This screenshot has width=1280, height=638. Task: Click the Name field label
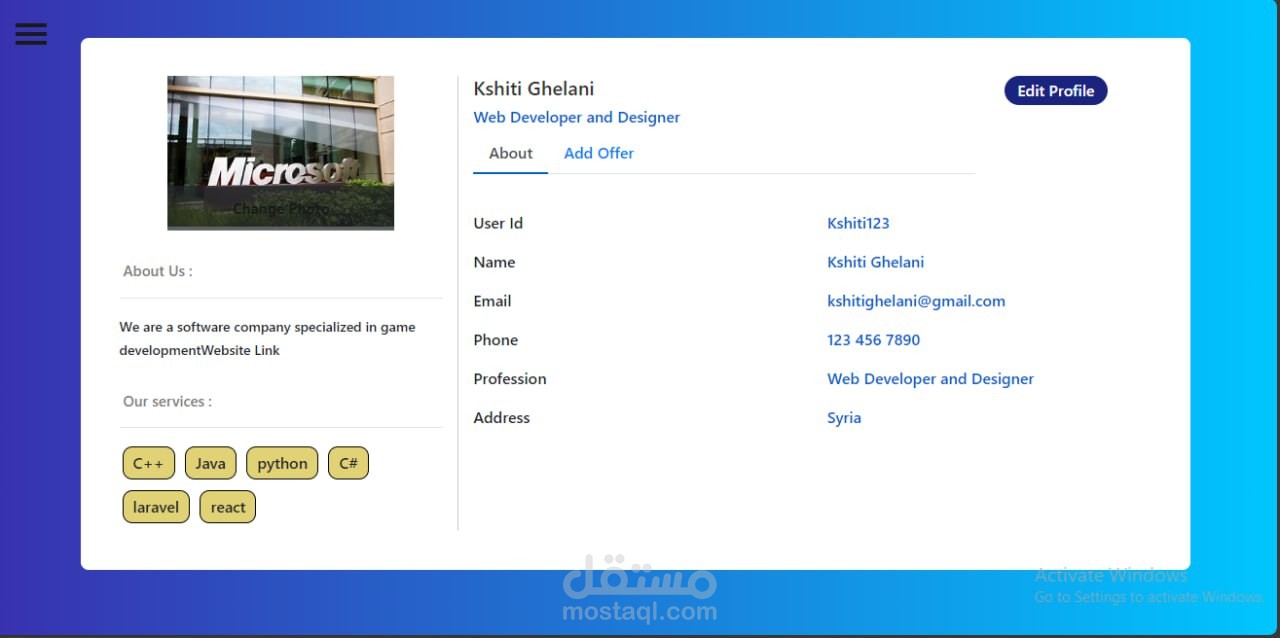click(494, 262)
